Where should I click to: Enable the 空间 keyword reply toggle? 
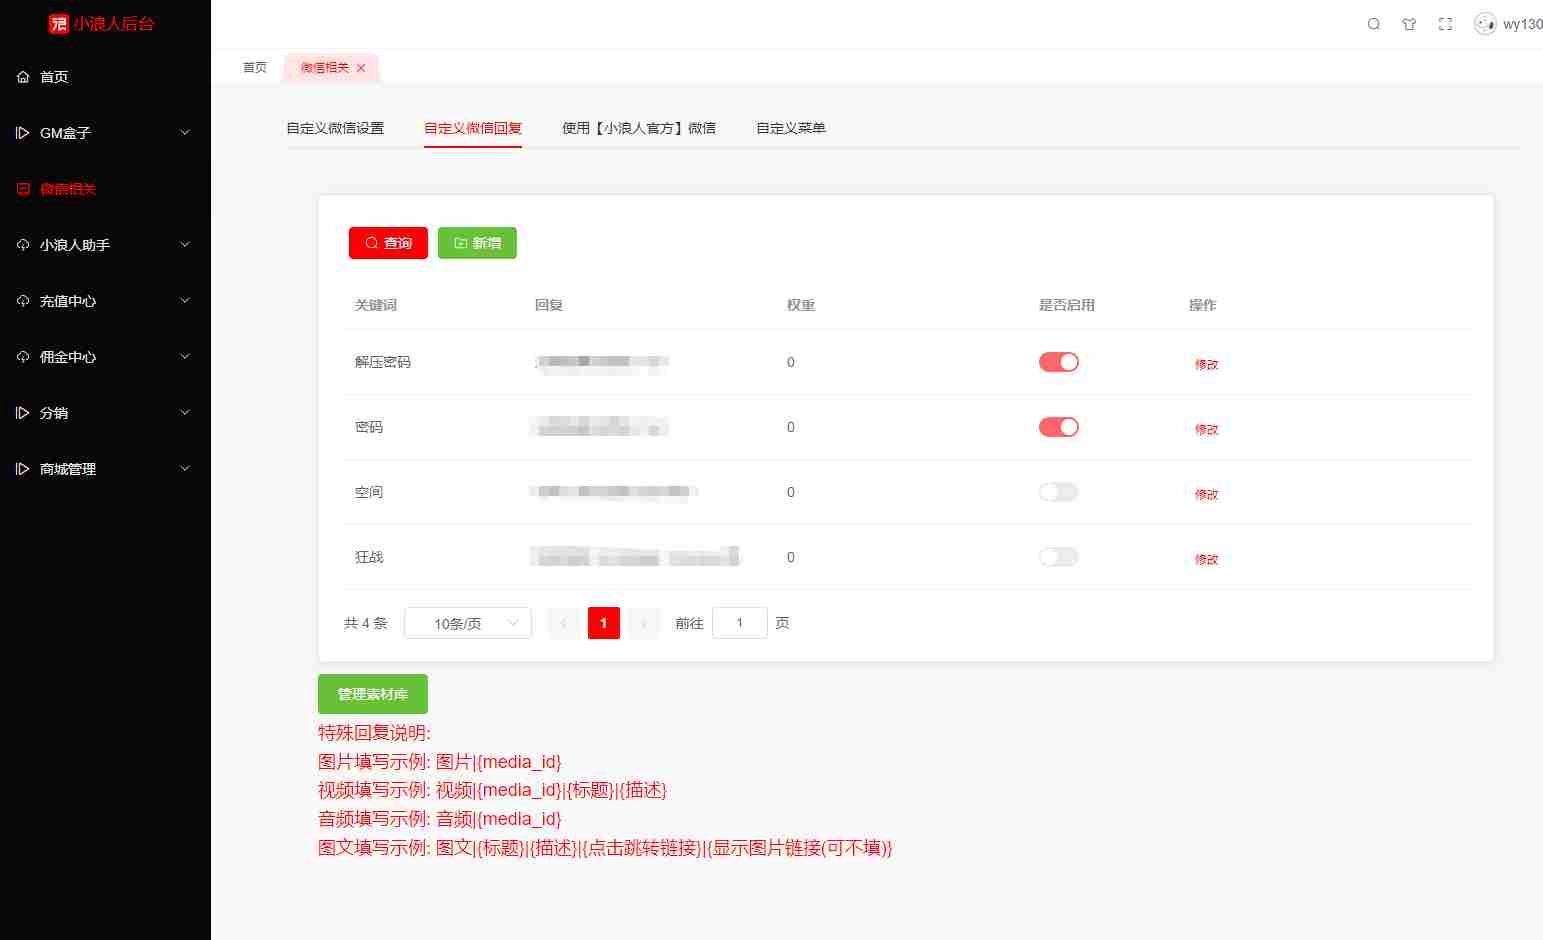point(1058,491)
